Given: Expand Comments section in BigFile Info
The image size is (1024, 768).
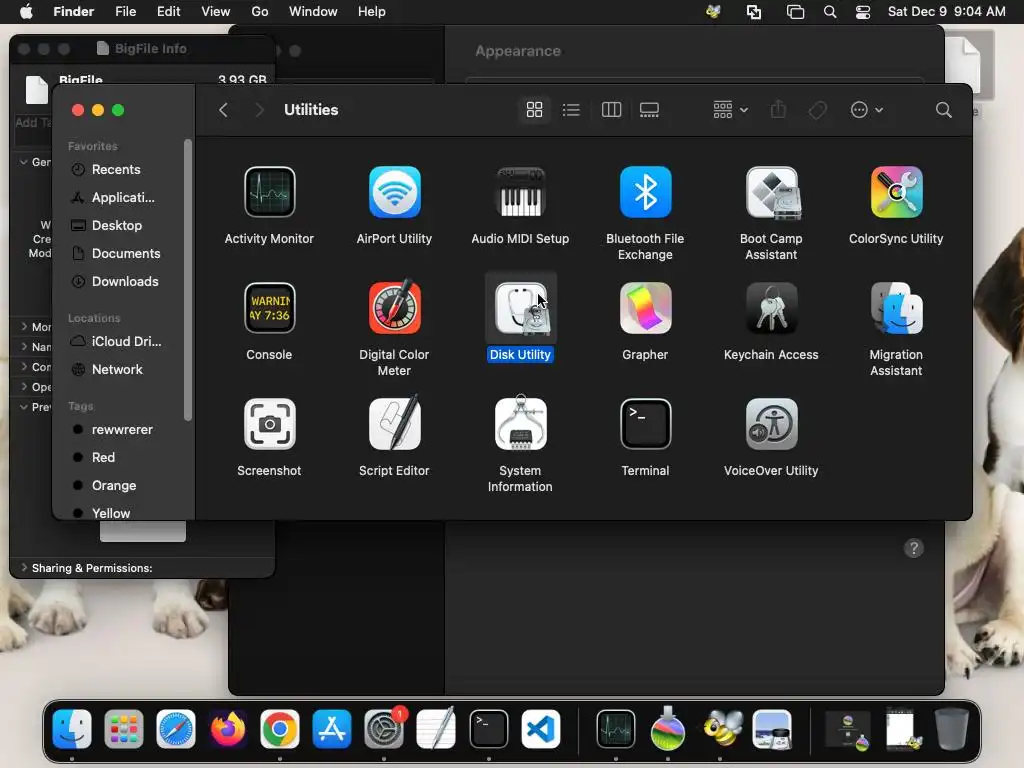Looking at the screenshot, I should pyautogui.click(x=24, y=366).
